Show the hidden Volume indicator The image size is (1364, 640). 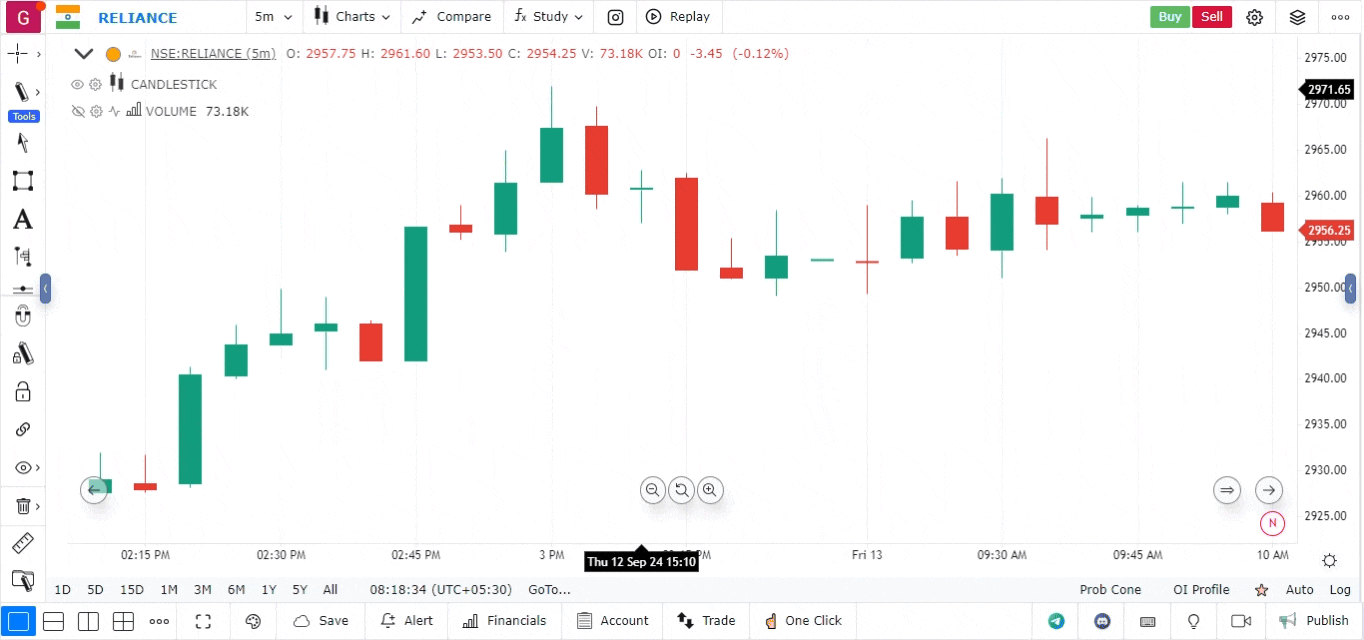(x=77, y=111)
